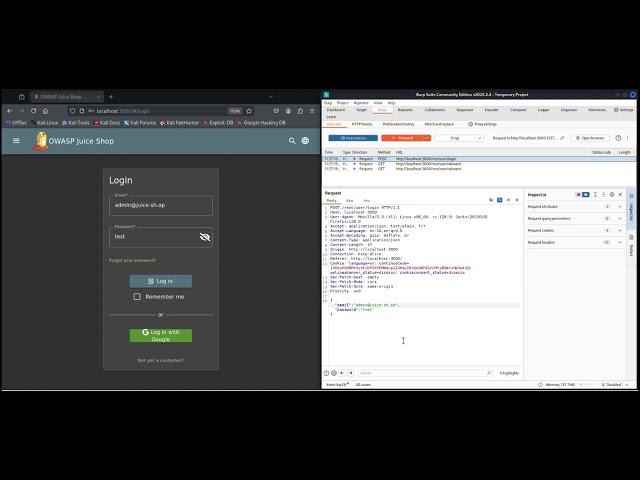Open the Kali Tools bookmark

[x=76, y=123]
